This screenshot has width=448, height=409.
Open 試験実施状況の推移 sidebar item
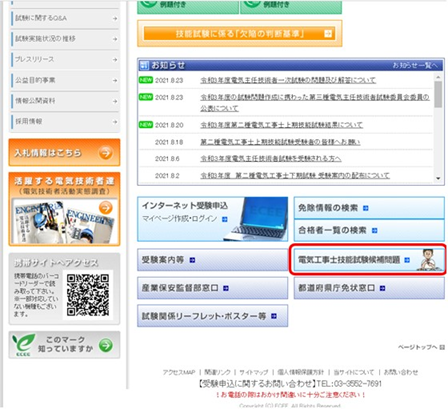tap(65, 39)
